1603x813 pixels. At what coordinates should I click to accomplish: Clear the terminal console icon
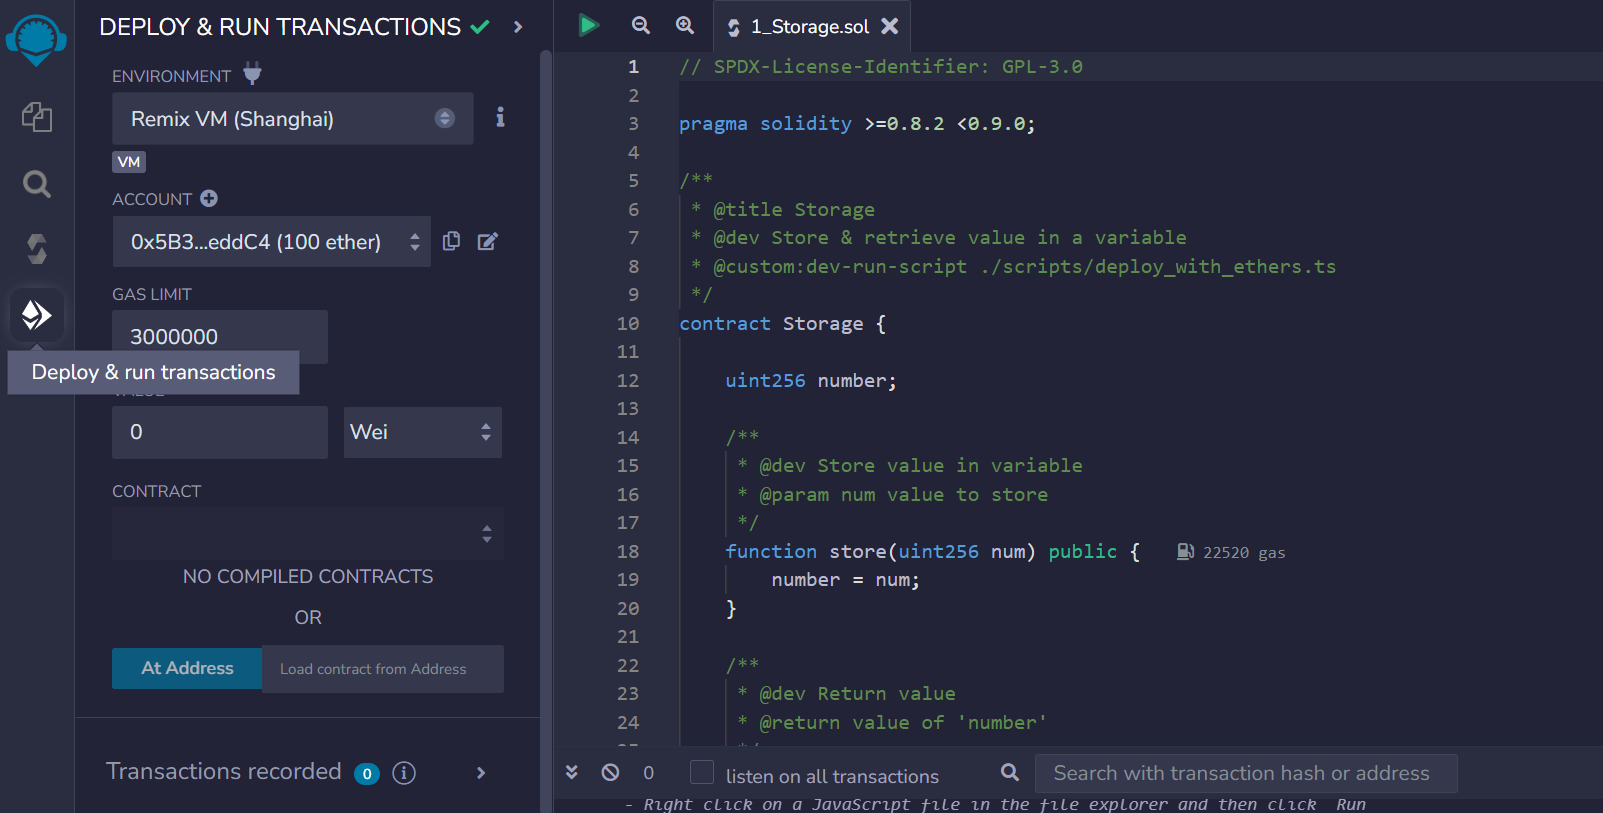point(610,772)
